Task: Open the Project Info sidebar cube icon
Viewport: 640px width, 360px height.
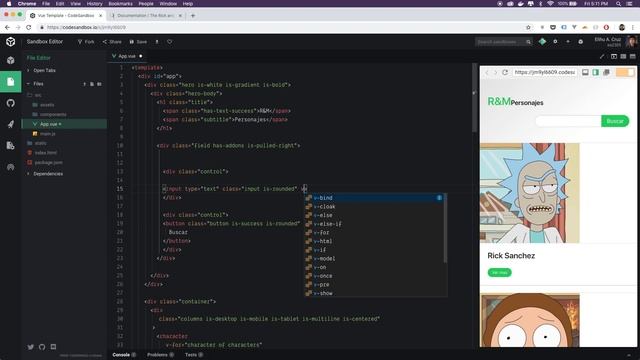Action: (11, 60)
